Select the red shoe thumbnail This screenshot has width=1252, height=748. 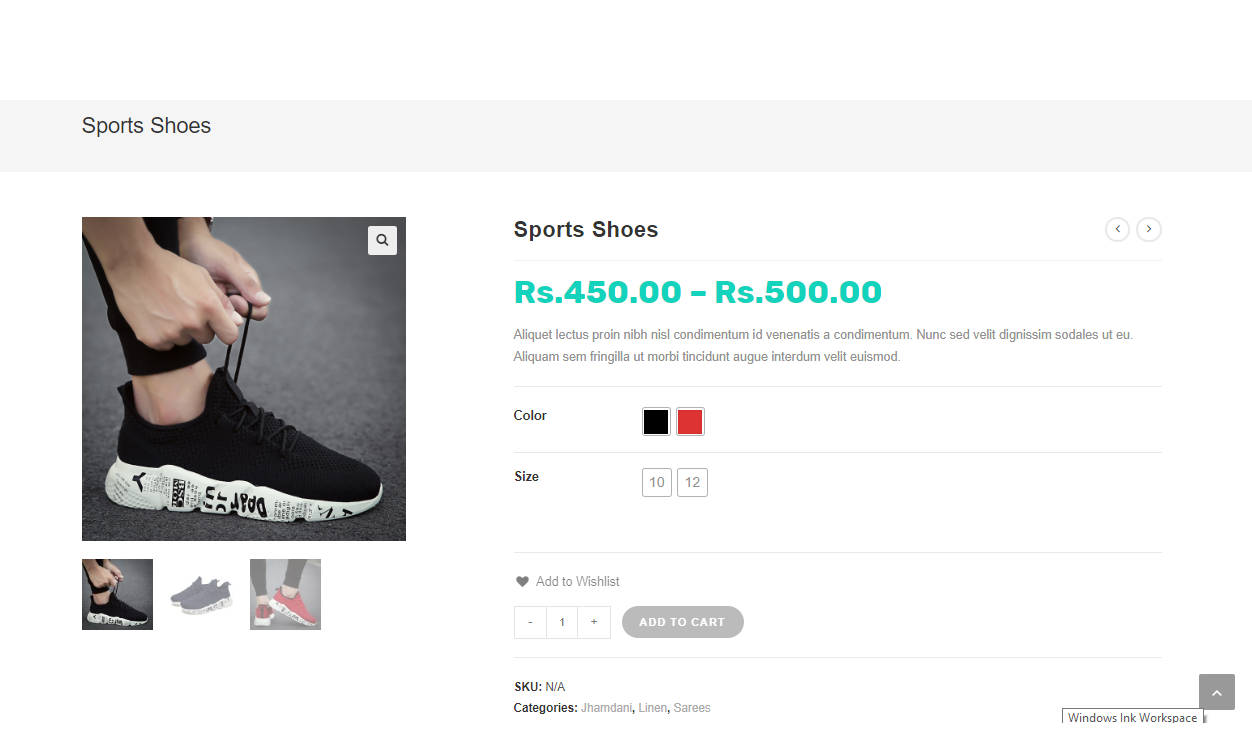[x=285, y=594]
